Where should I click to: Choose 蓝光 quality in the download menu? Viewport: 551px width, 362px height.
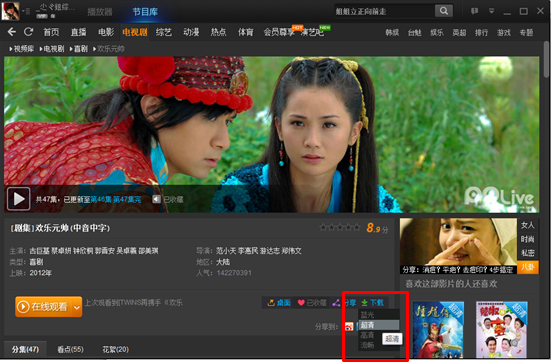coord(379,315)
